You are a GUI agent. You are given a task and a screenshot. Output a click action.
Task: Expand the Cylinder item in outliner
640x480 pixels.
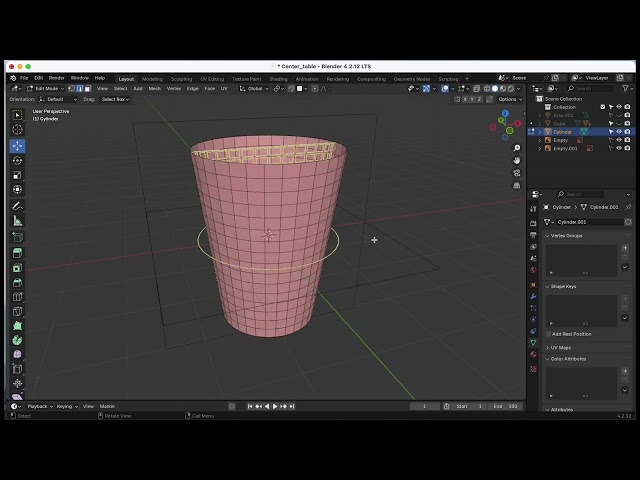pyautogui.click(x=540, y=132)
